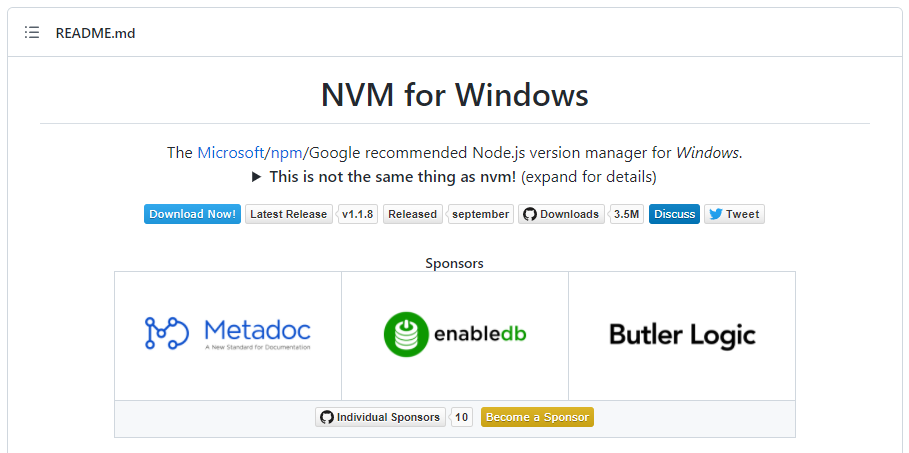Click the README.md file name
Image resolution: width=909 pixels, height=453 pixels.
pyautogui.click(x=96, y=33)
